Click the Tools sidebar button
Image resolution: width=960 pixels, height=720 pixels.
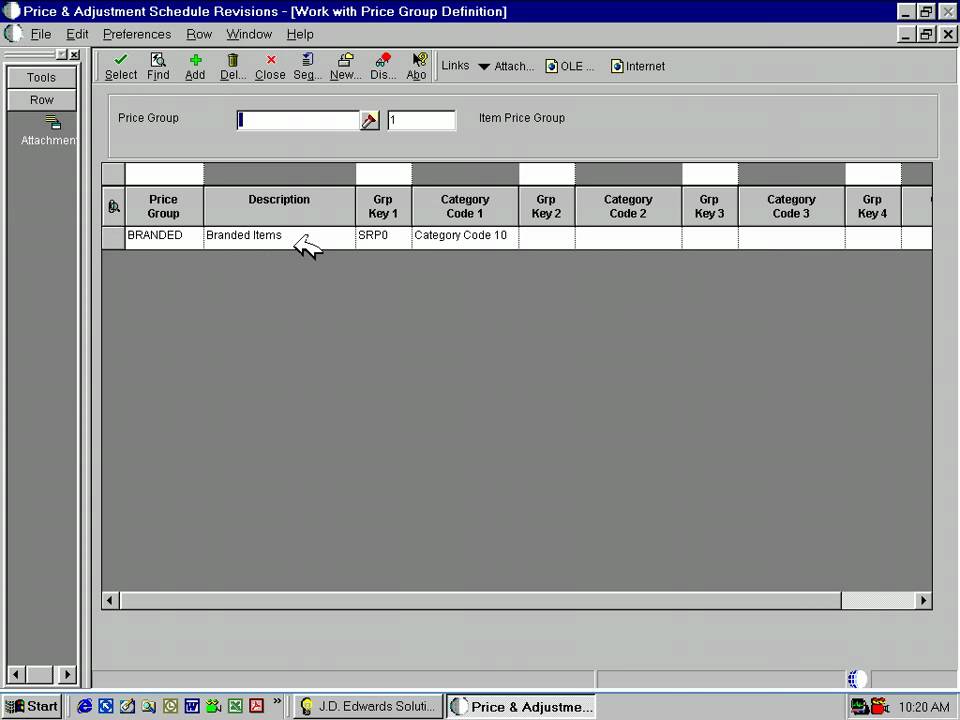tap(42, 77)
